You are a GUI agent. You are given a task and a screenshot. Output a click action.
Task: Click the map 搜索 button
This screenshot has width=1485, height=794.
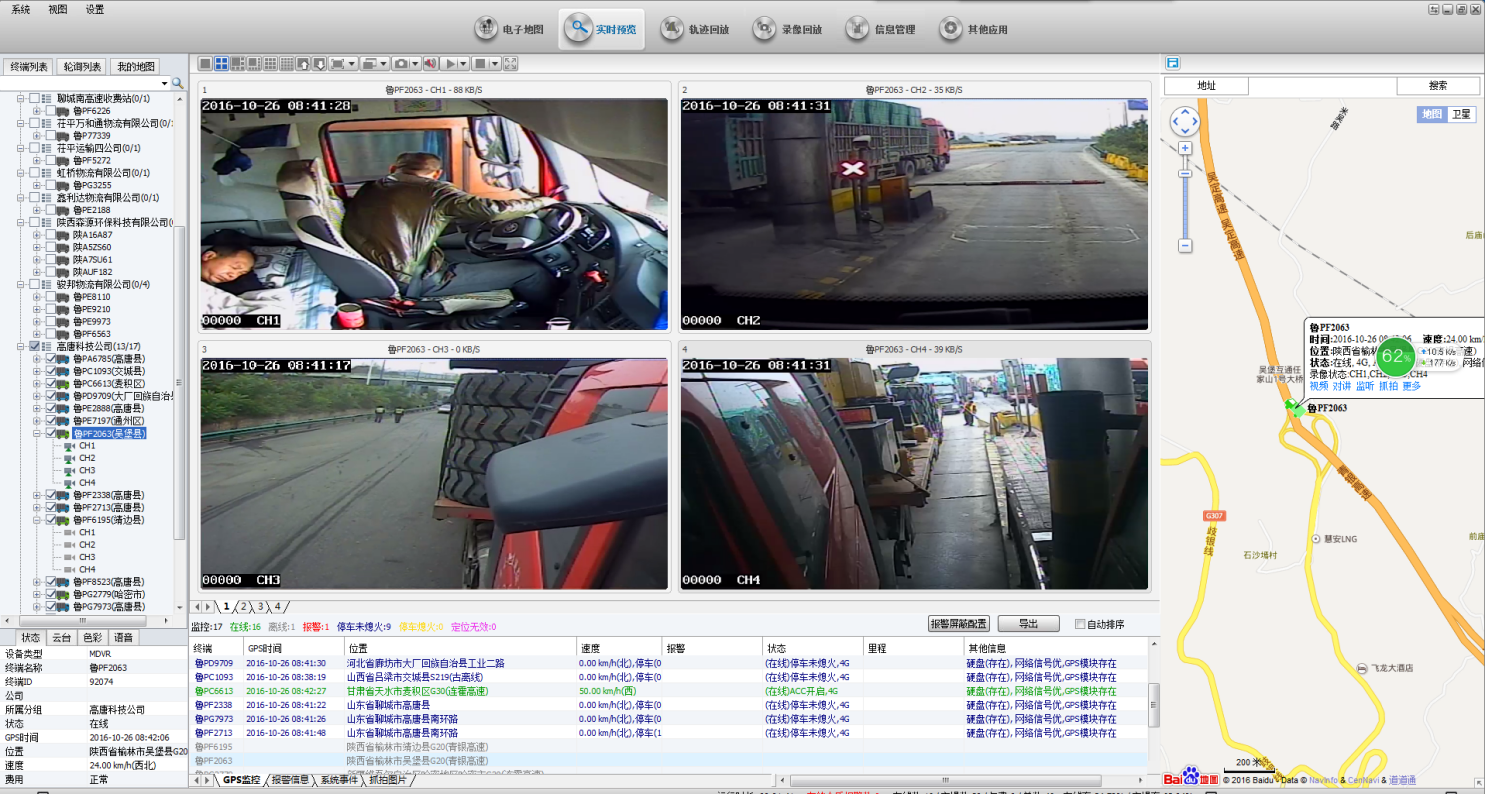pyautogui.click(x=1438, y=86)
